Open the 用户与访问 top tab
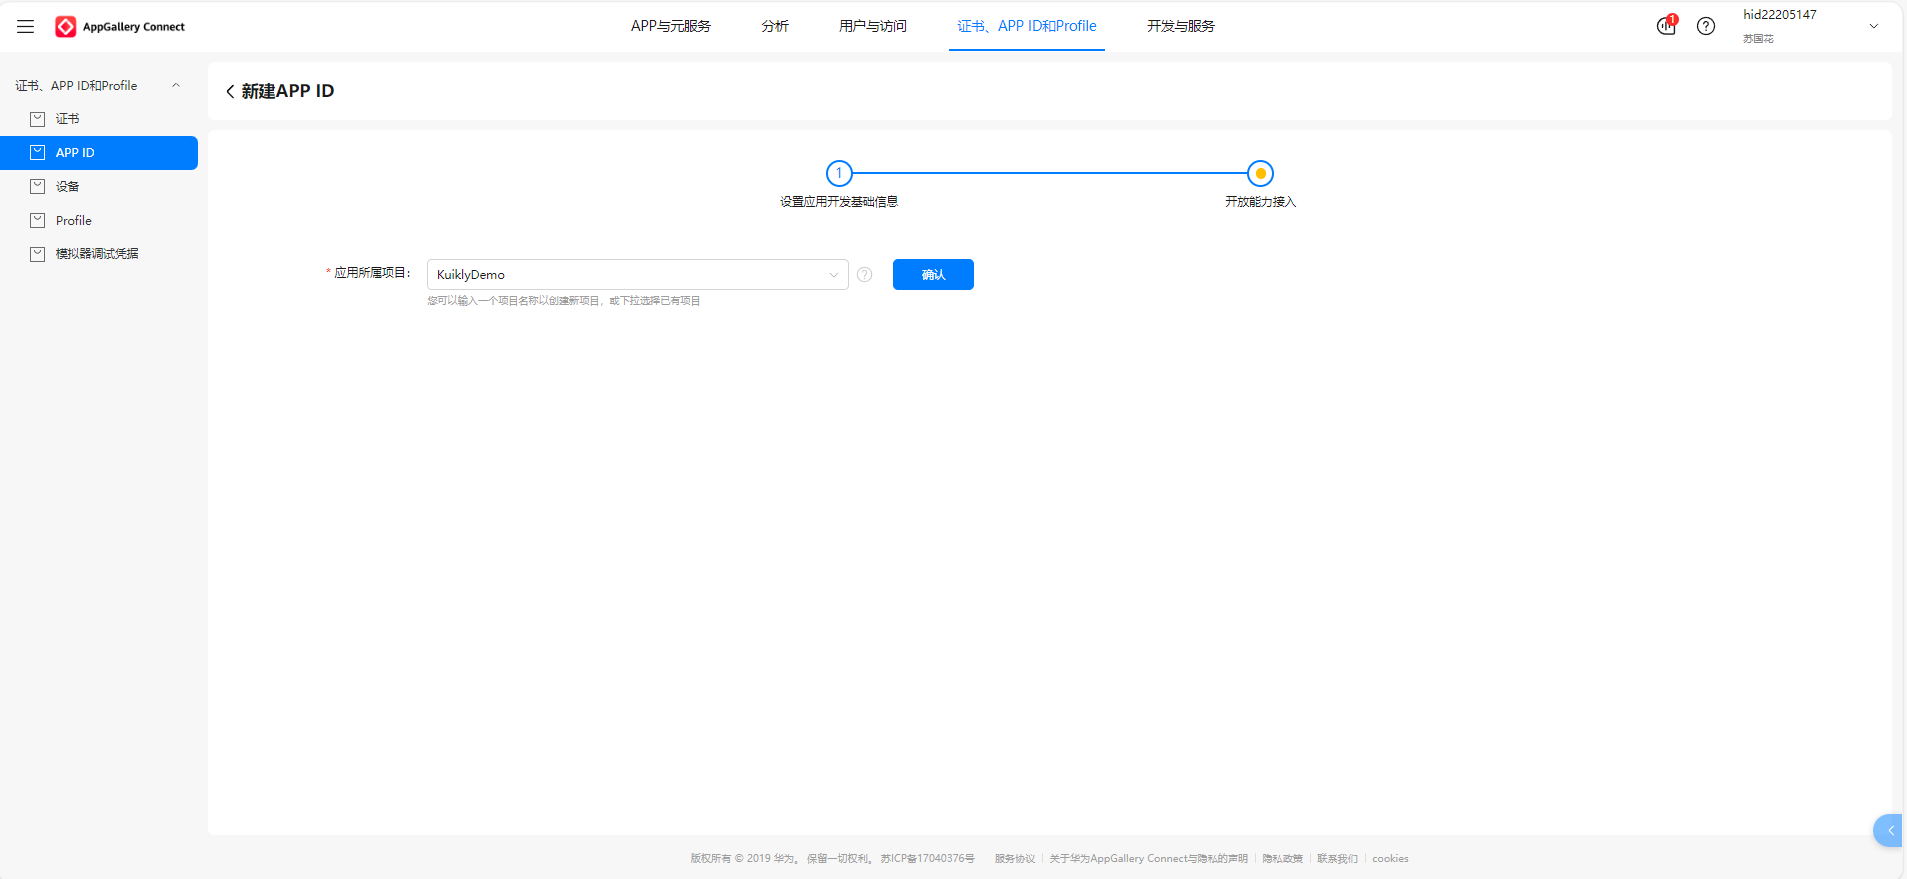Screen dimensions: 1907x879 click(x=873, y=26)
